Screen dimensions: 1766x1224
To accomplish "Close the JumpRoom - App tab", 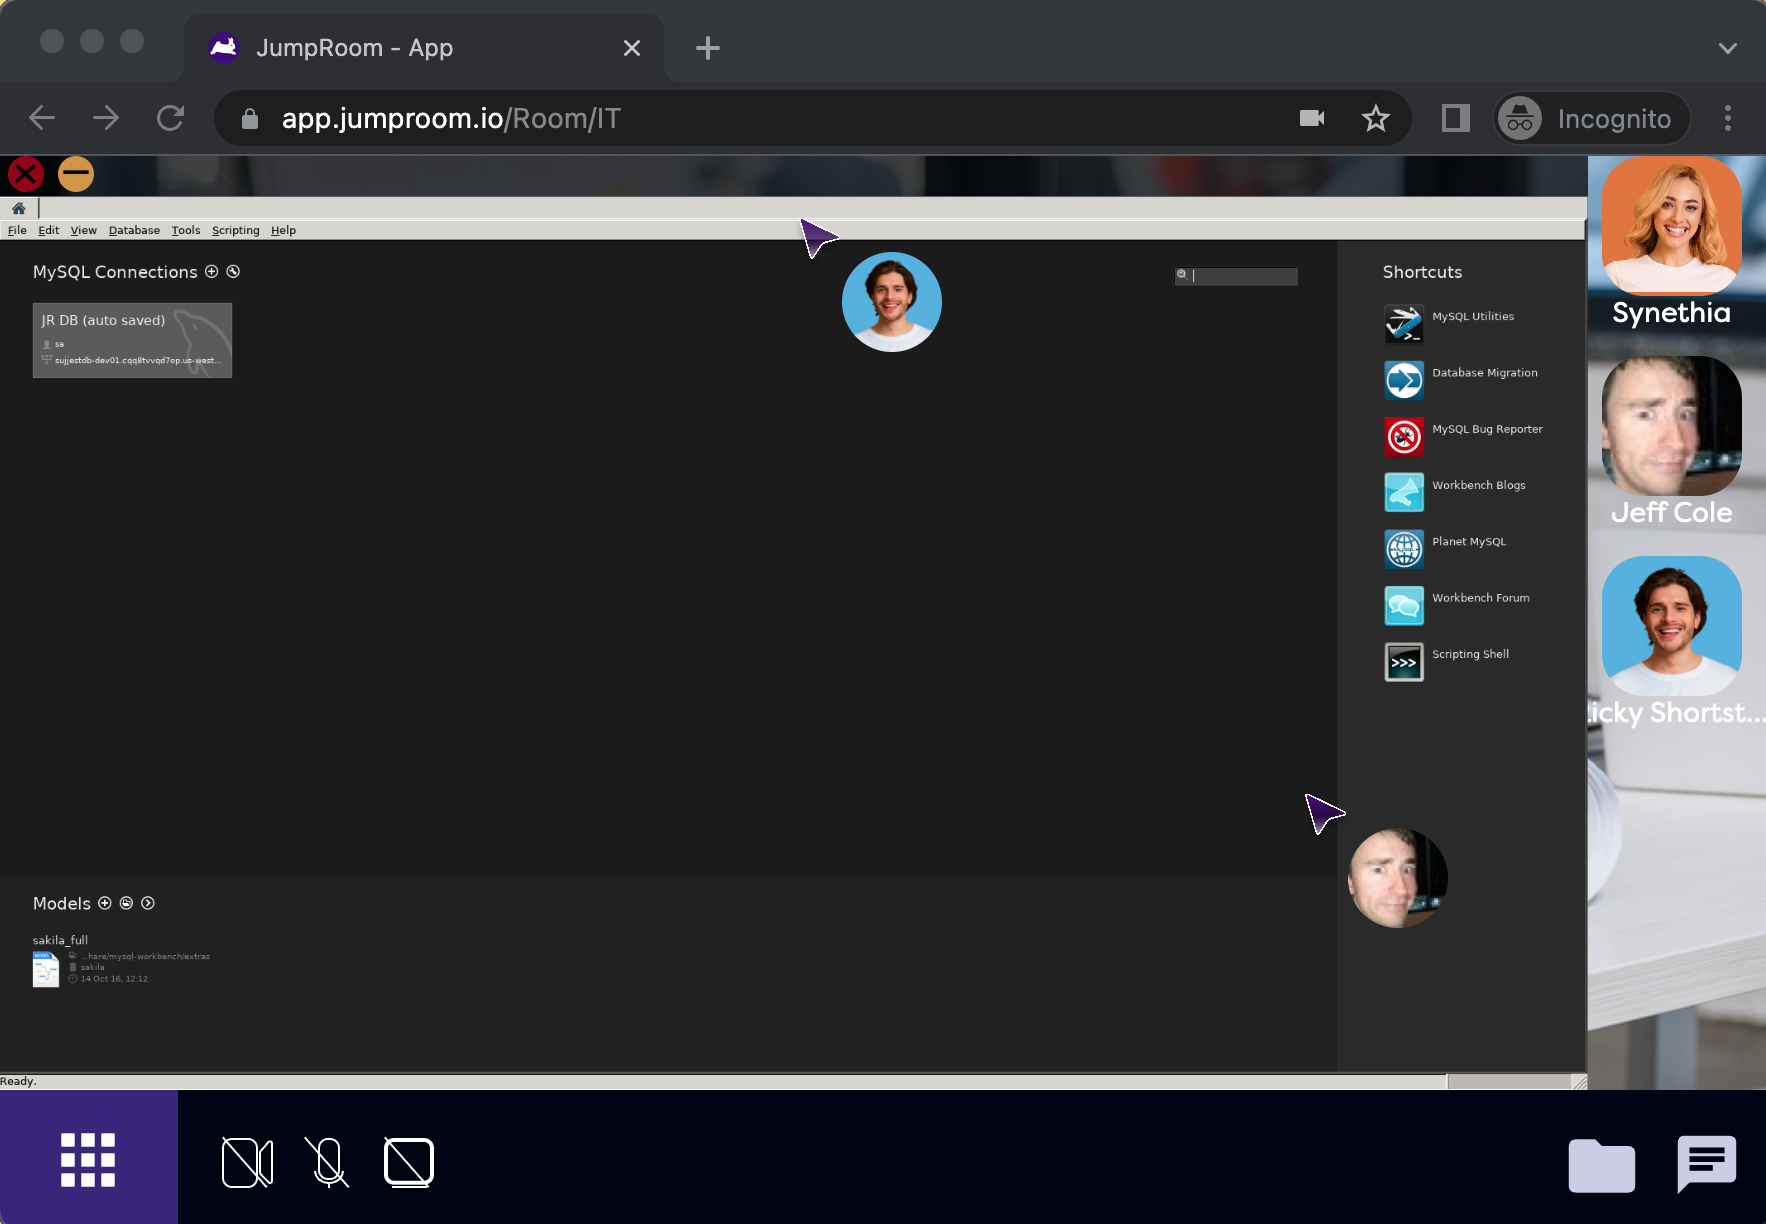I will pyautogui.click(x=632, y=48).
